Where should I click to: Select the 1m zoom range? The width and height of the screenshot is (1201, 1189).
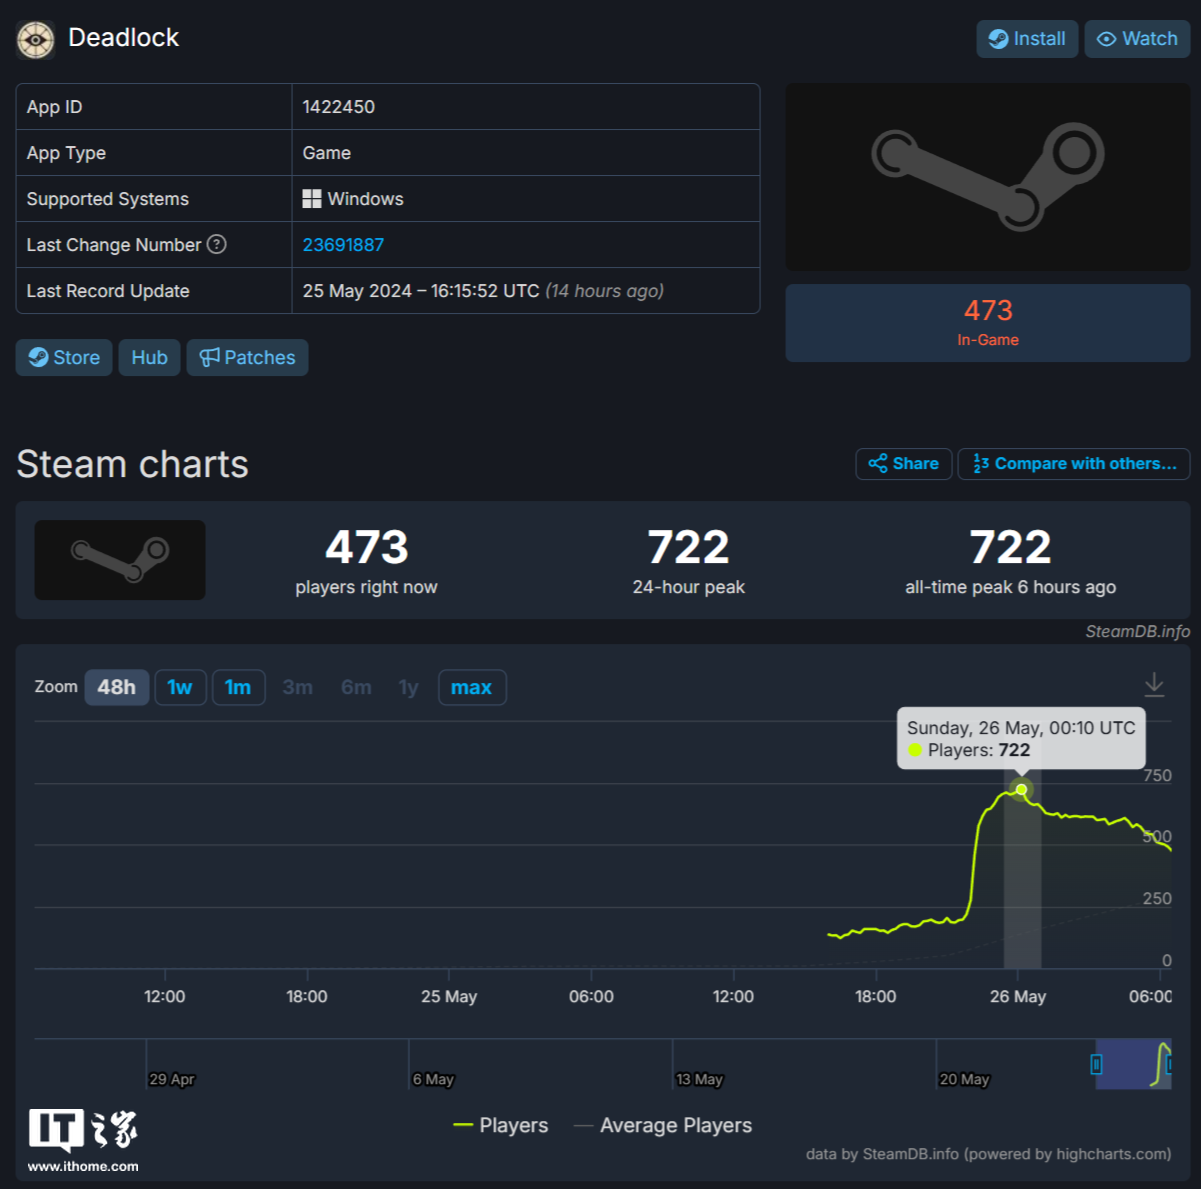[x=238, y=687]
